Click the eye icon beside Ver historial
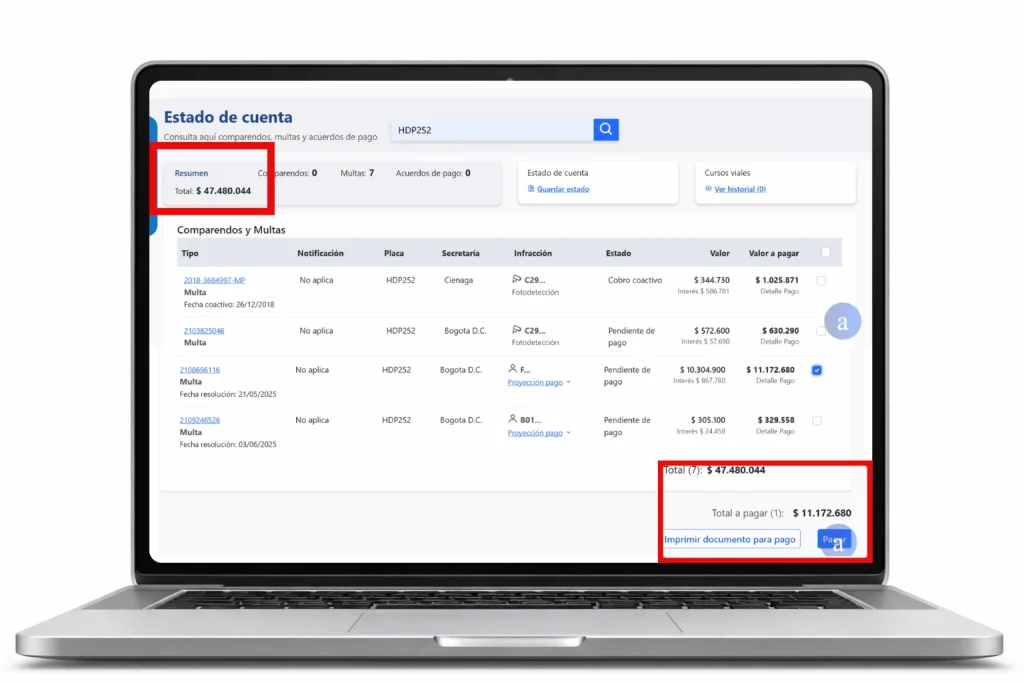The height and width of the screenshot is (683, 1024). pos(708,189)
